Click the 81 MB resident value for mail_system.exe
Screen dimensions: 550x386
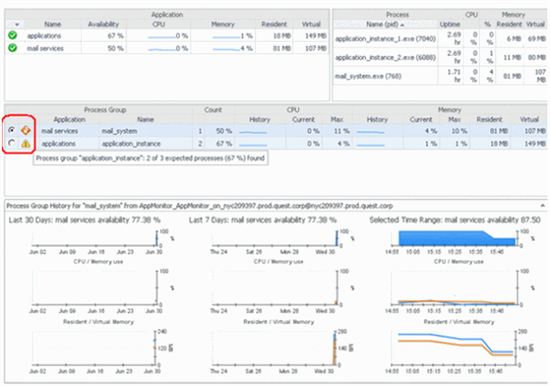coord(512,76)
